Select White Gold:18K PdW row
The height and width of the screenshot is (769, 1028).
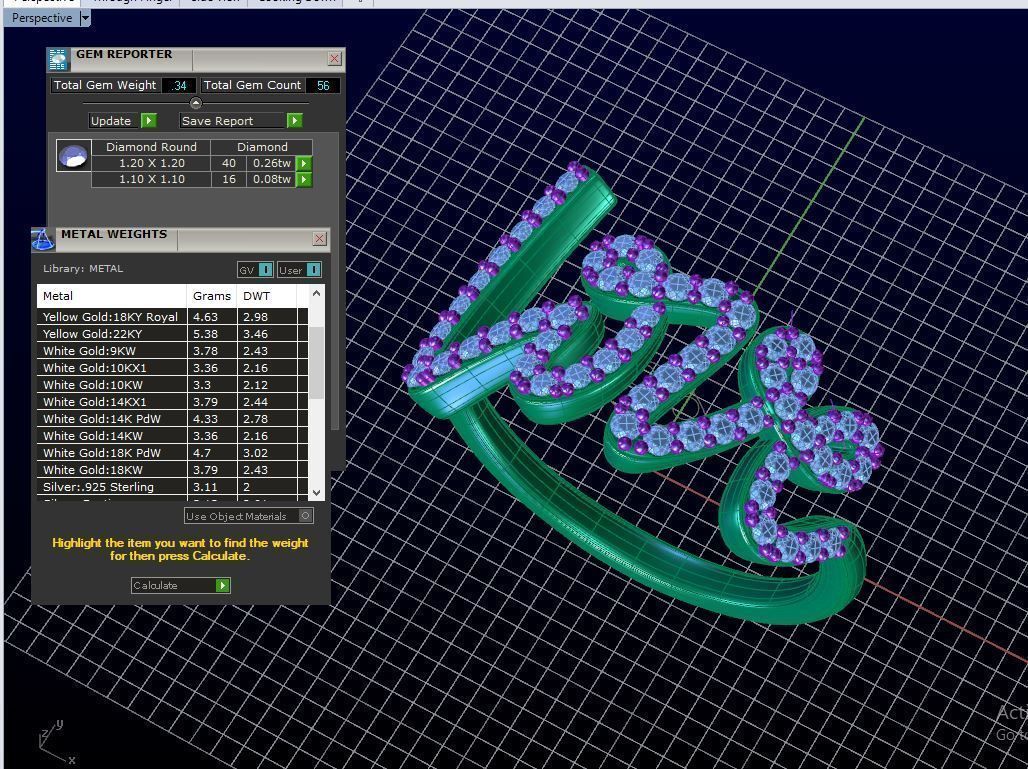pyautogui.click(x=172, y=453)
